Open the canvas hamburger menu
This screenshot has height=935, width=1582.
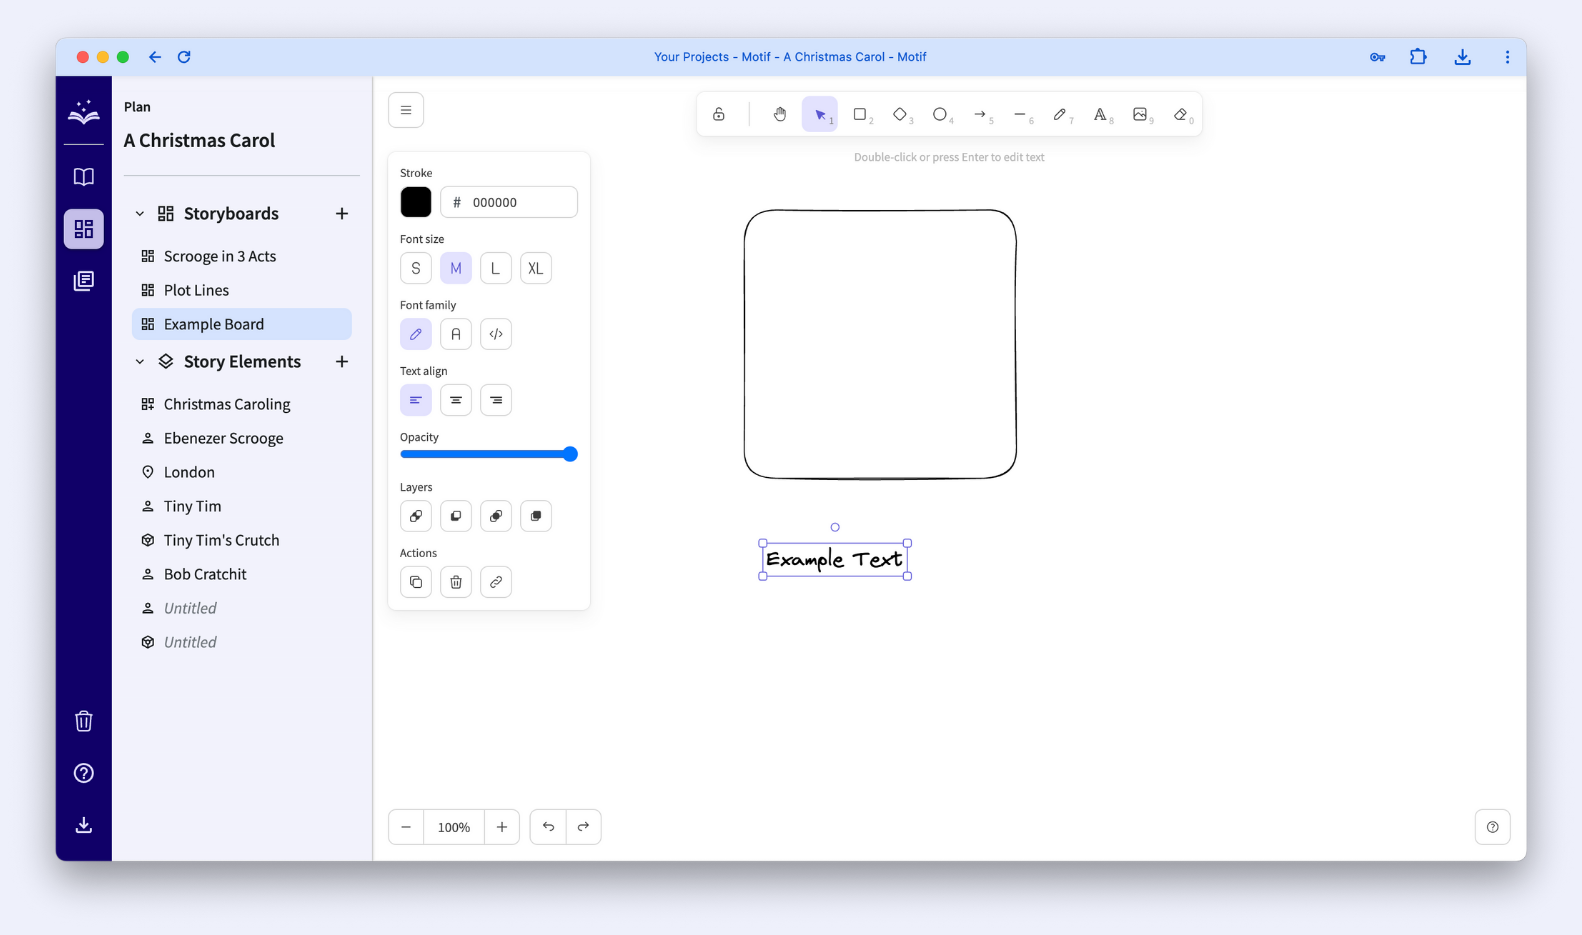406,110
